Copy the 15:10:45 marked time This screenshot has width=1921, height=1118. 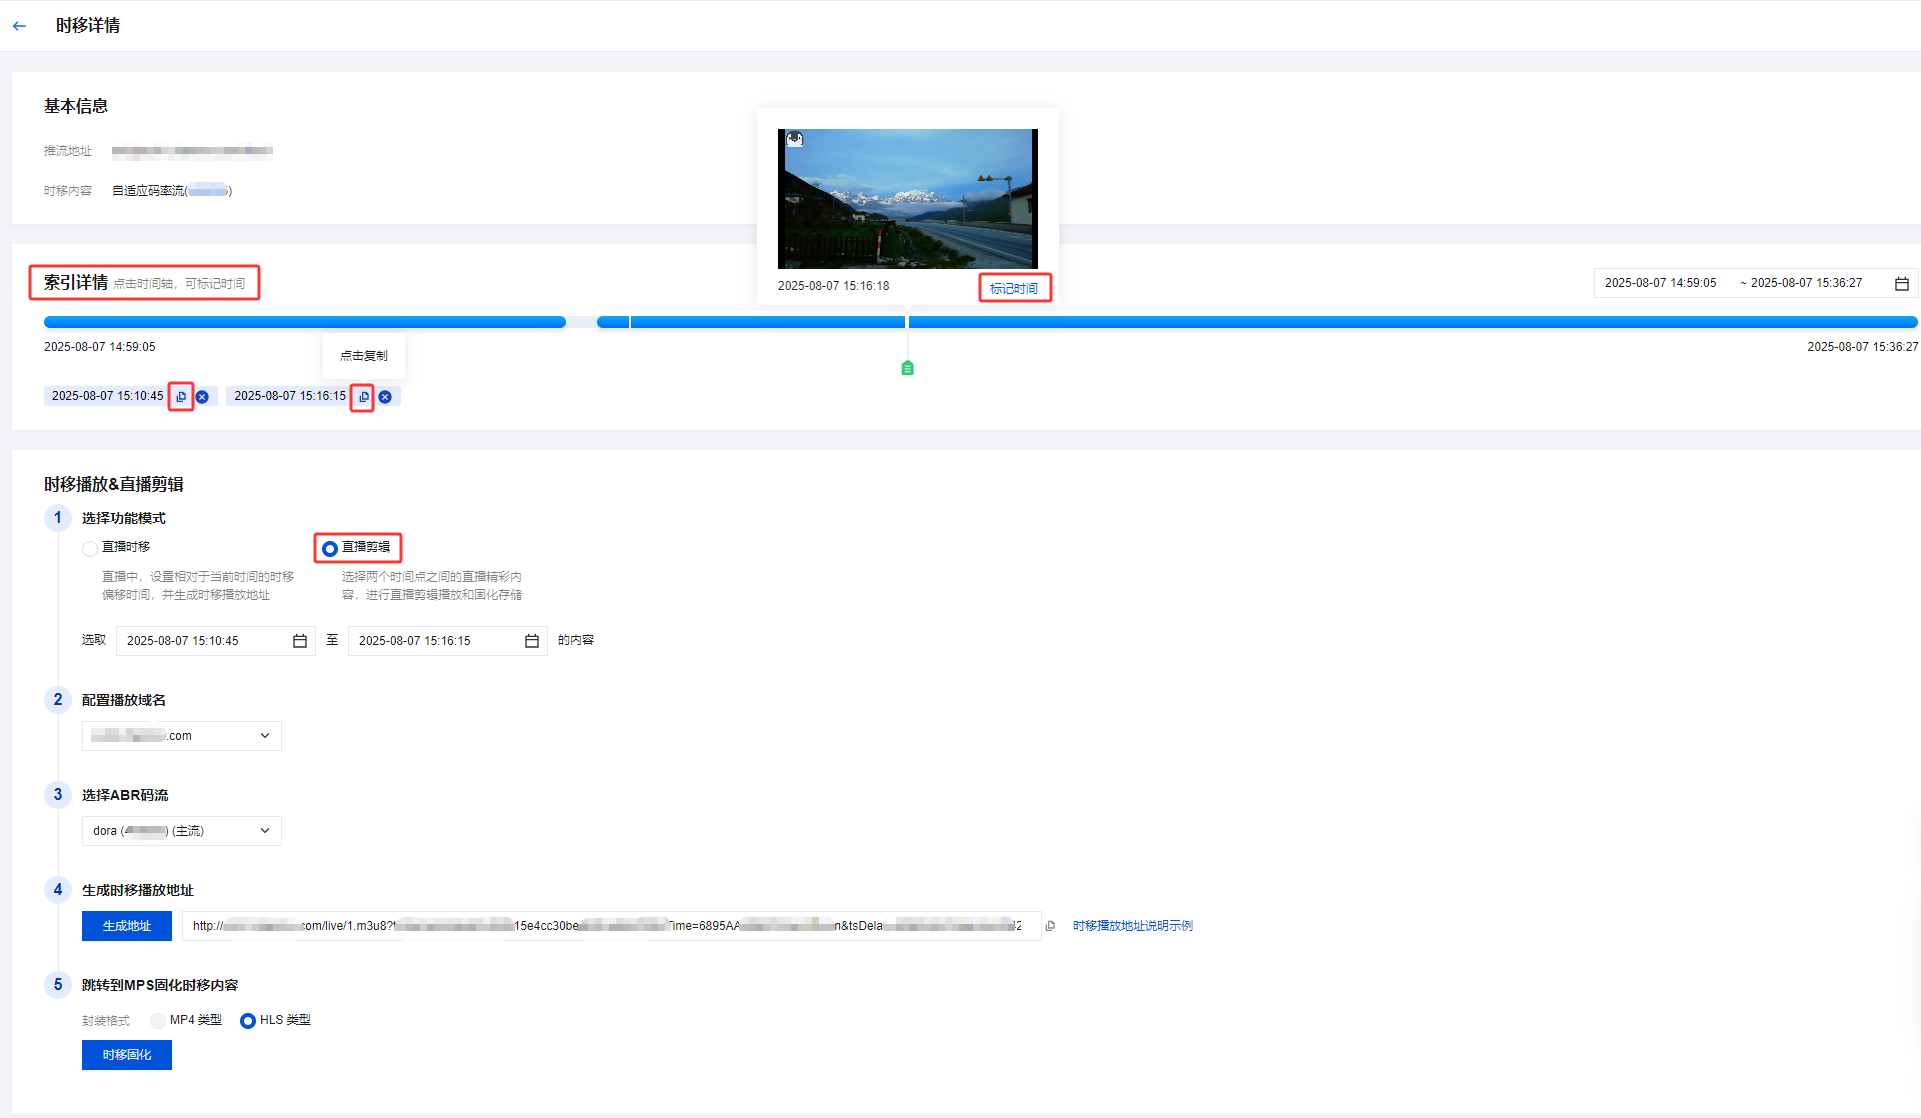[181, 397]
